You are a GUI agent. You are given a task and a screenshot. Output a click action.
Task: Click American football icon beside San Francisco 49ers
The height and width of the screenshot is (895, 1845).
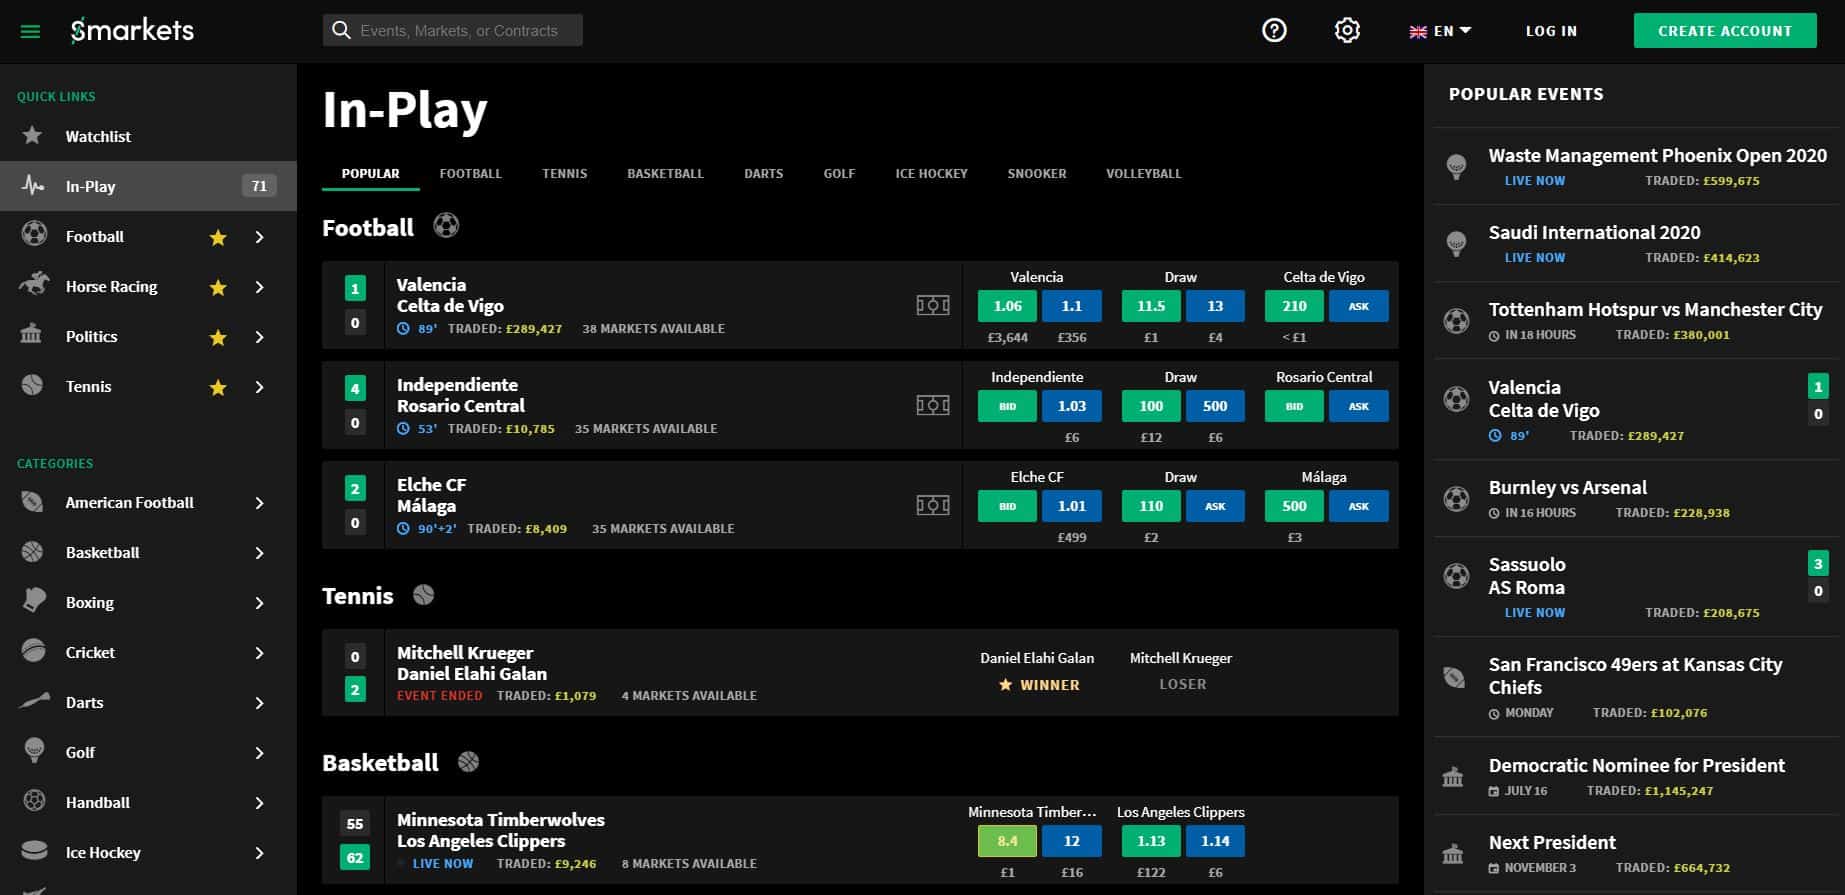[1455, 678]
